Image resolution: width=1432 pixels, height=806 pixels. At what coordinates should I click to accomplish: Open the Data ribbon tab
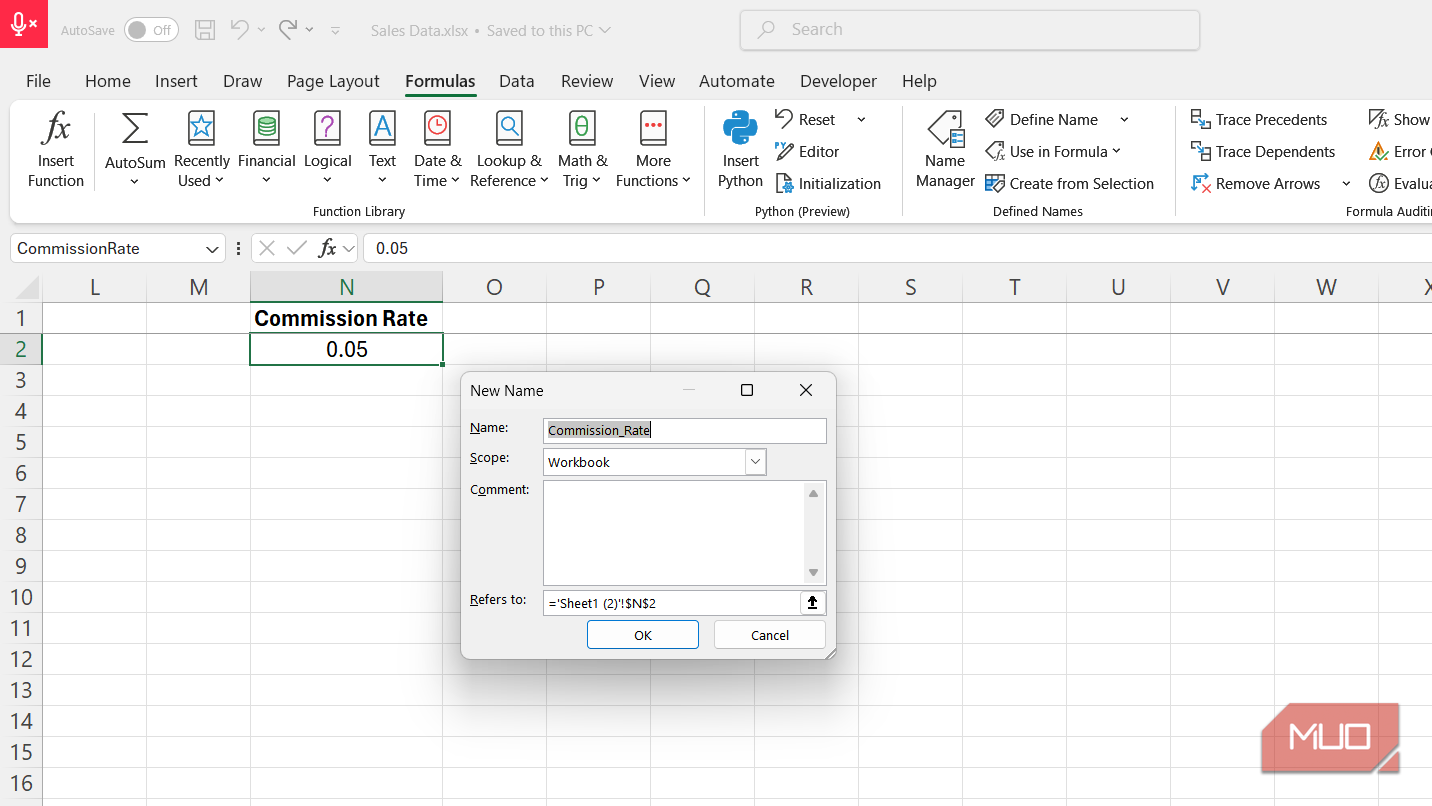point(517,81)
